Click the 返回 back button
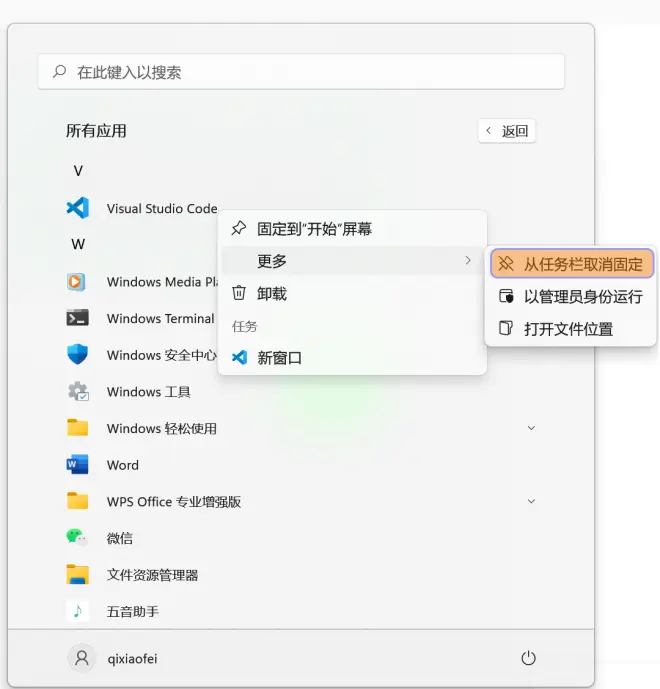Image resolution: width=660 pixels, height=689 pixels. pyautogui.click(x=507, y=131)
